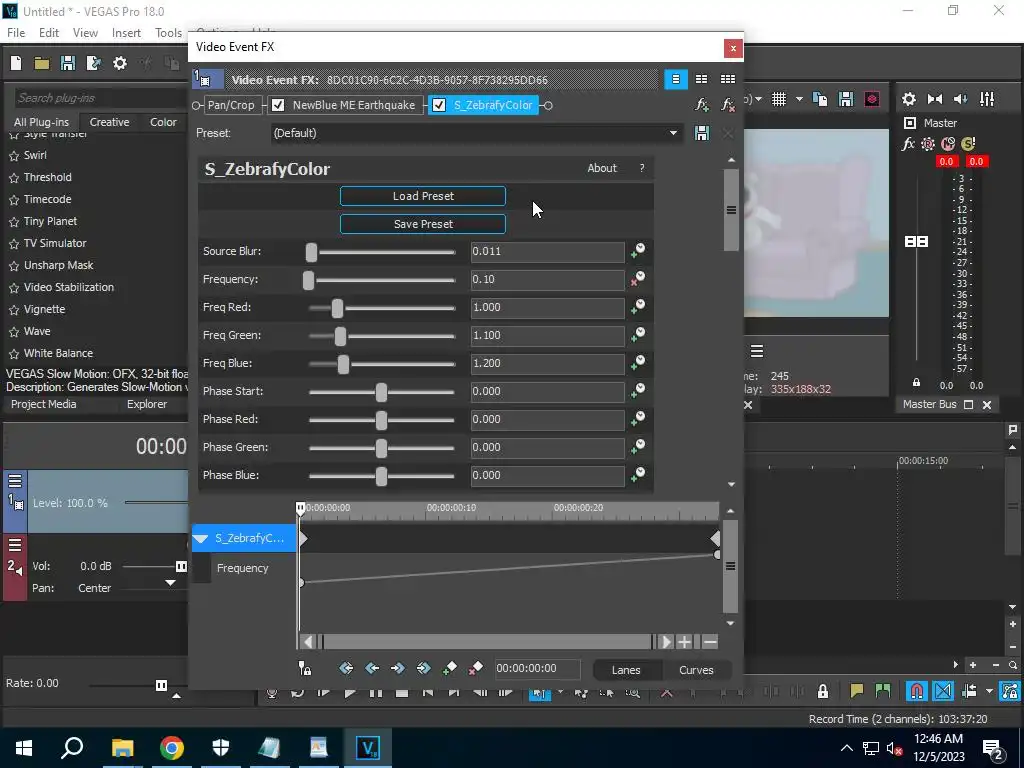The width and height of the screenshot is (1024, 768).
Task: Jump to first keyframe in FX timeline
Action: (x=346, y=668)
